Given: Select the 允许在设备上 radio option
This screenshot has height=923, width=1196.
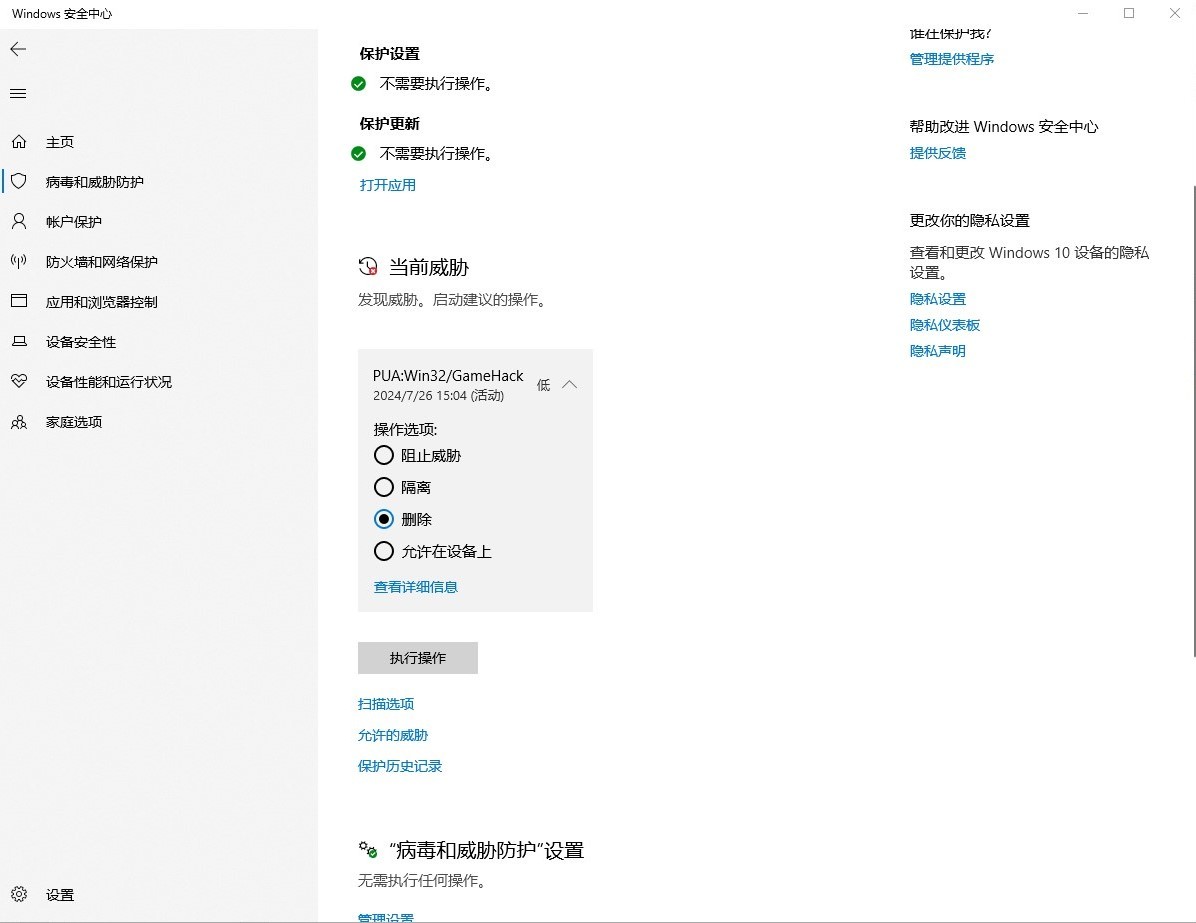Looking at the screenshot, I should click(x=384, y=552).
